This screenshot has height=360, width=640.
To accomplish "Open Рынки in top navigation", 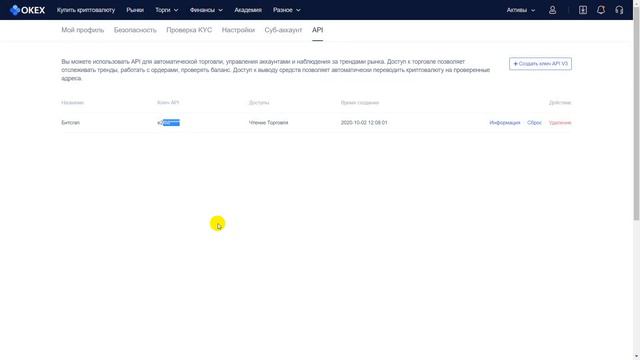I will click(135, 10).
